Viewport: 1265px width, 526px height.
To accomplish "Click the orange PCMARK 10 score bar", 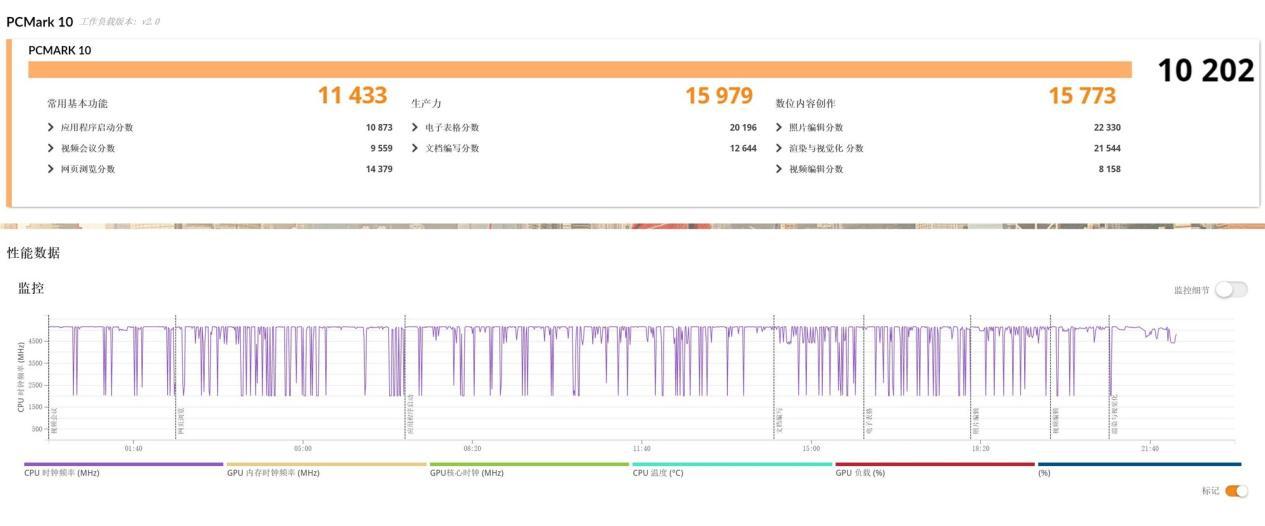I will click(x=580, y=69).
